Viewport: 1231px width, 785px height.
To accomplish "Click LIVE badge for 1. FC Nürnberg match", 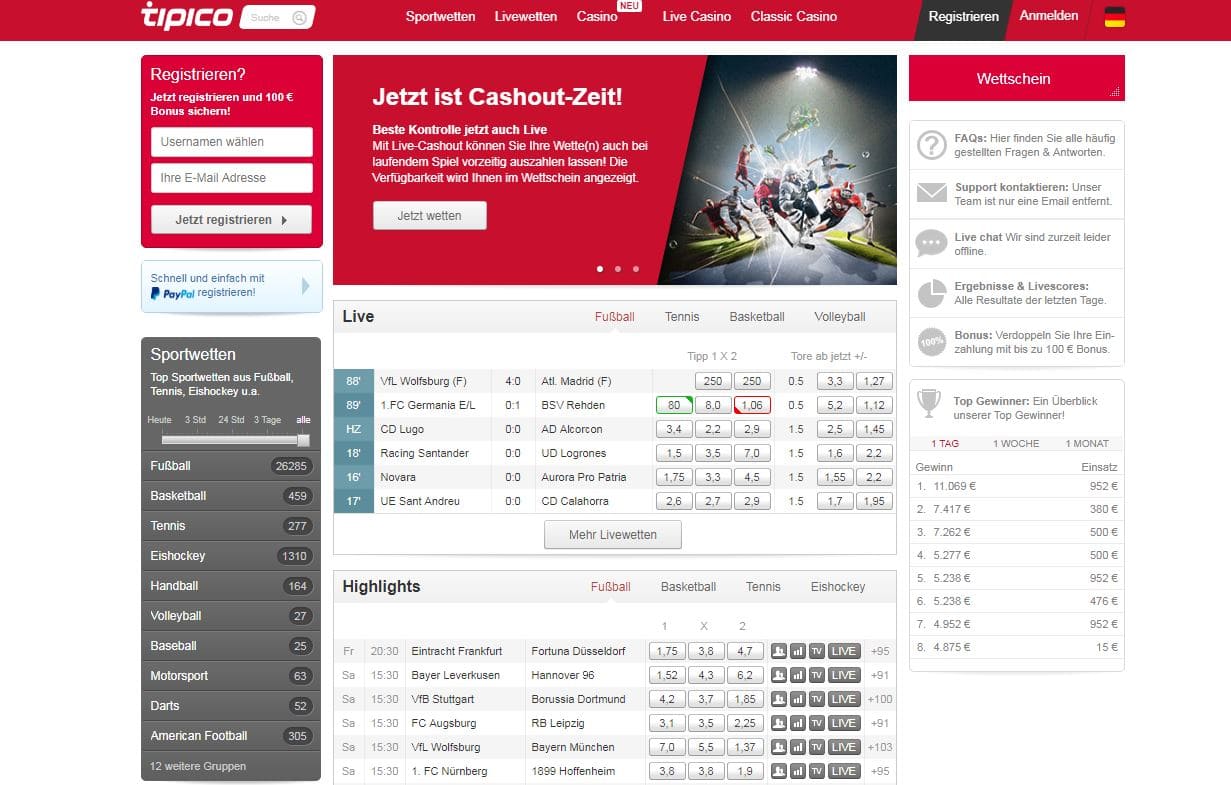I will click(844, 771).
